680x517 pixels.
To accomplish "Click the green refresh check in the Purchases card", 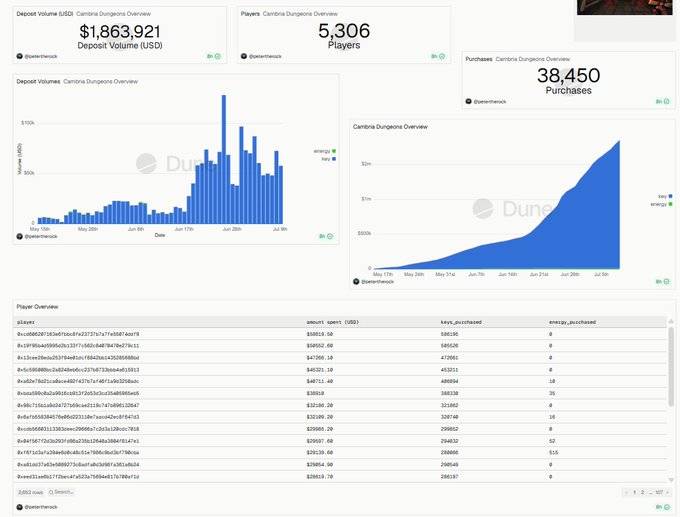I will pos(667,101).
